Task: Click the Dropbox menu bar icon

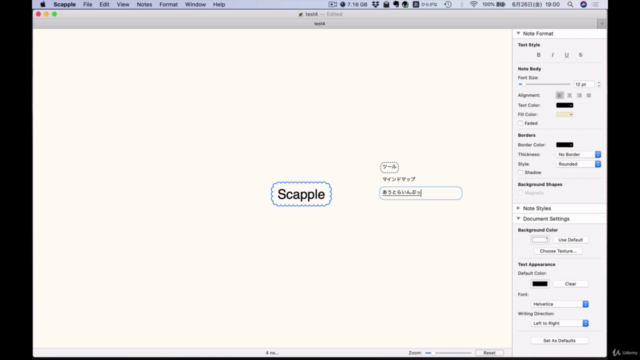Action: point(376,4)
